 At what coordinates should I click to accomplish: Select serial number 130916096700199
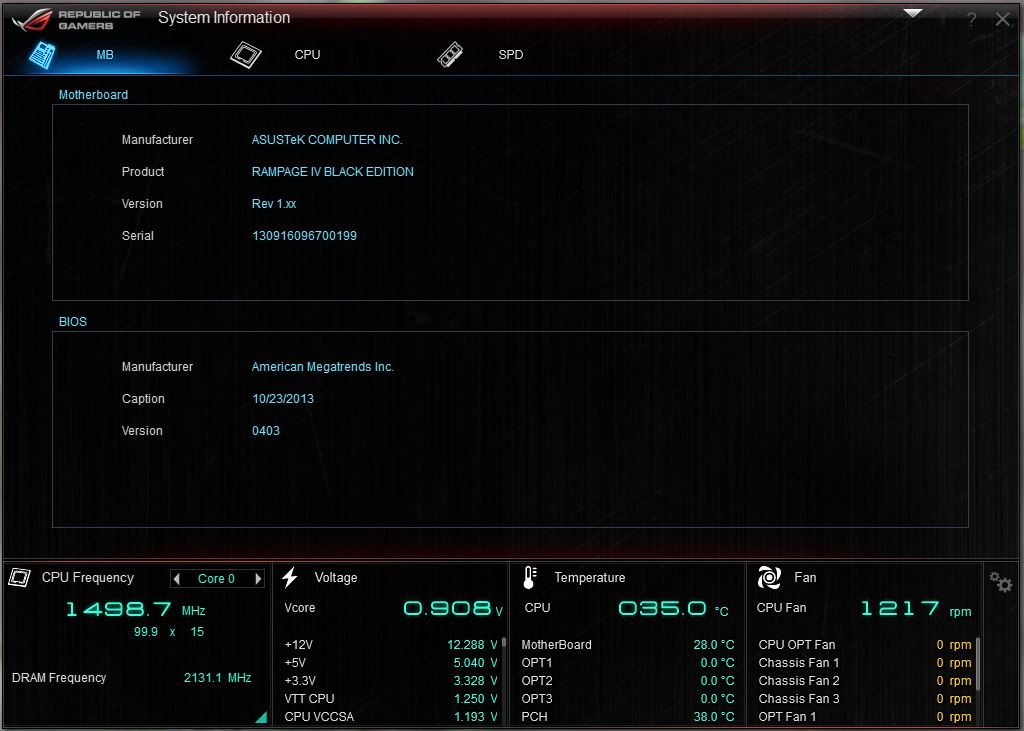tap(304, 236)
